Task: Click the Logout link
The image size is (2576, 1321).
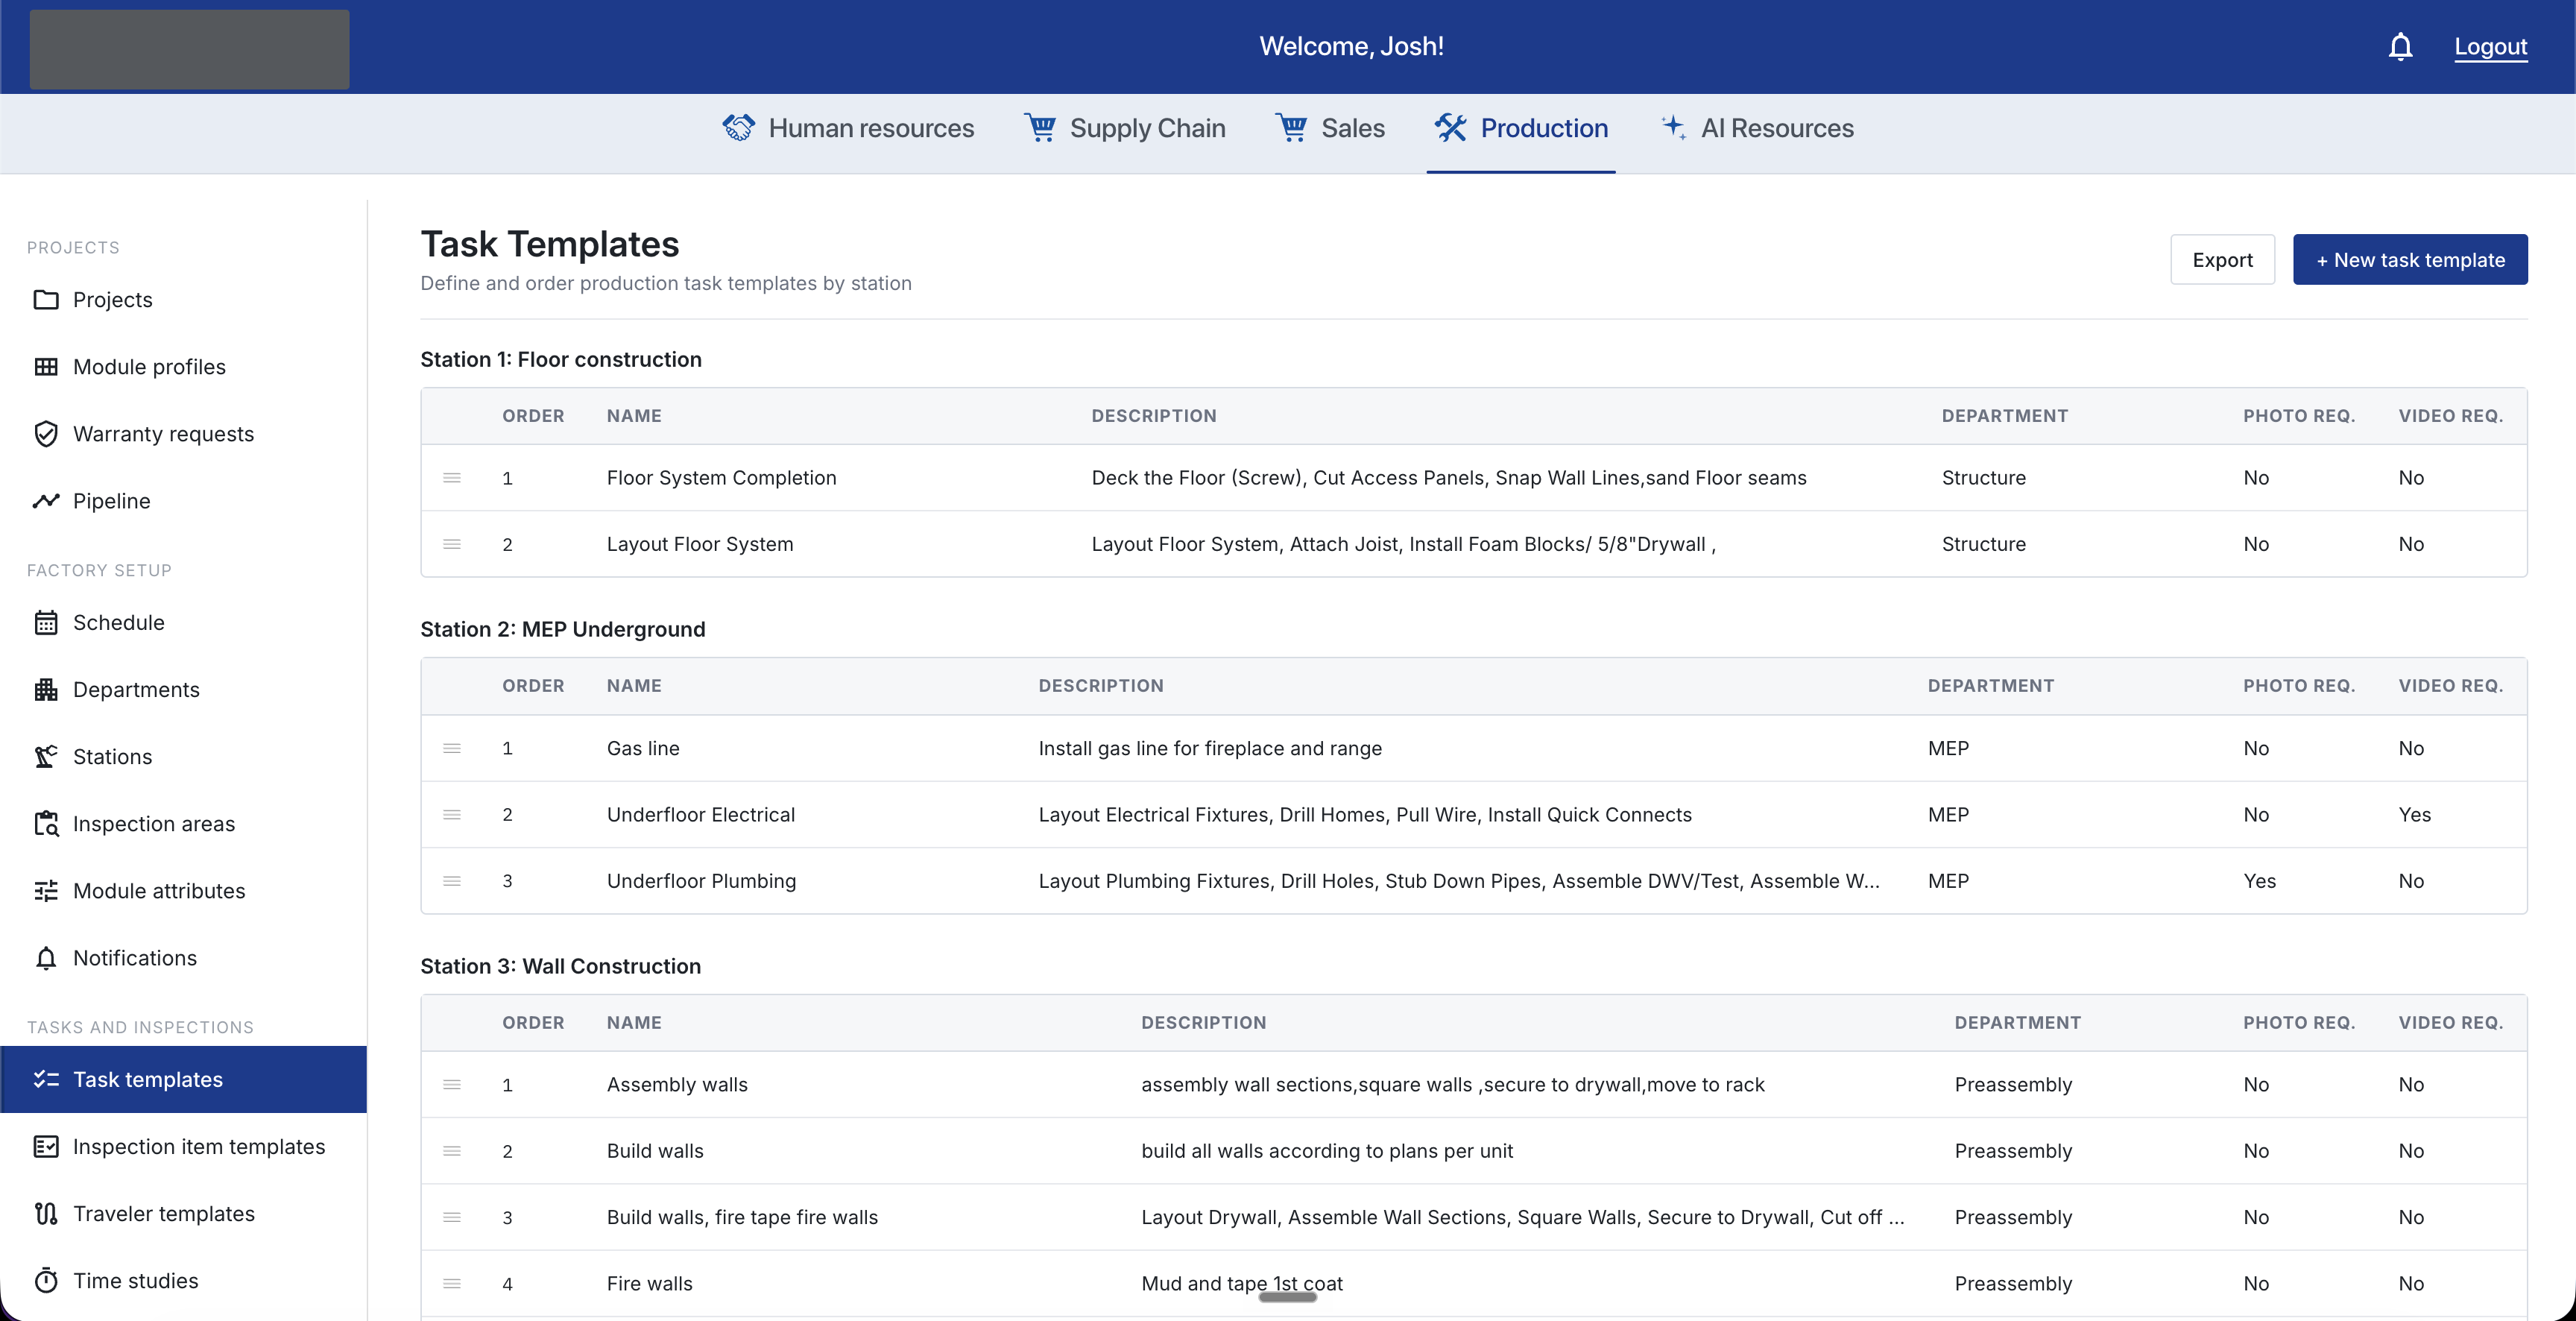Action: pyautogui.click(x=2490, y=47)
